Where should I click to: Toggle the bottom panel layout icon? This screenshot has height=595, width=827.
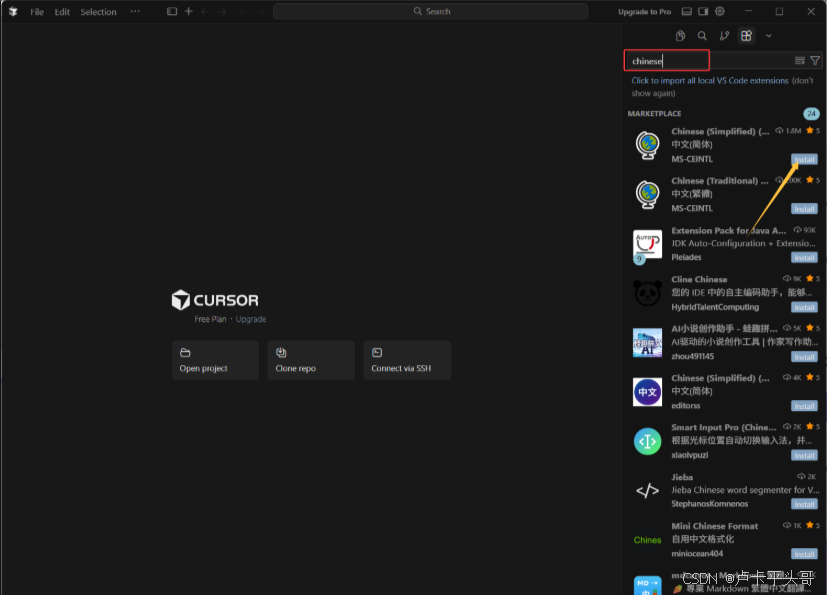point(687,11)
